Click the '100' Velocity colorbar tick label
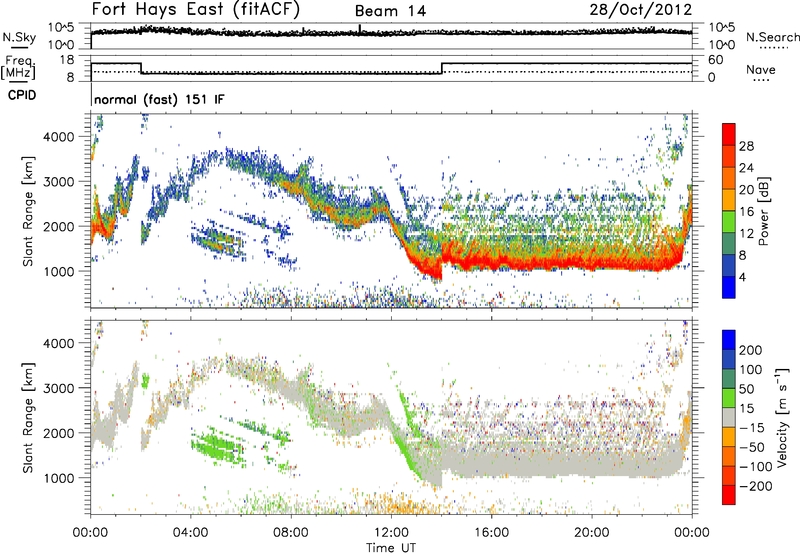This screenshot has width=800, height=554. click(751, 369)
